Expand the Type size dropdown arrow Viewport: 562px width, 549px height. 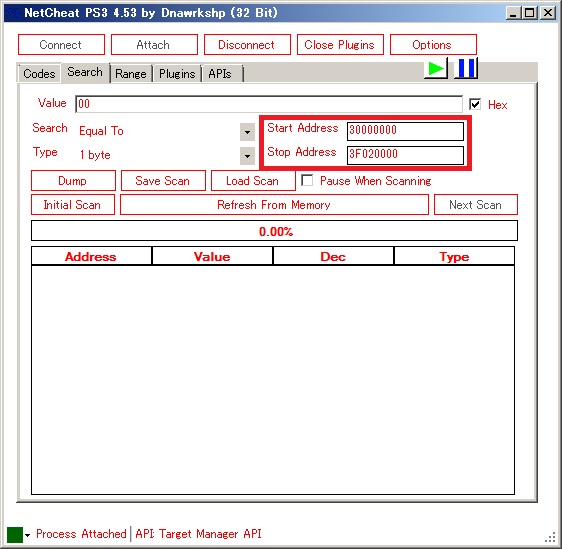247,156
